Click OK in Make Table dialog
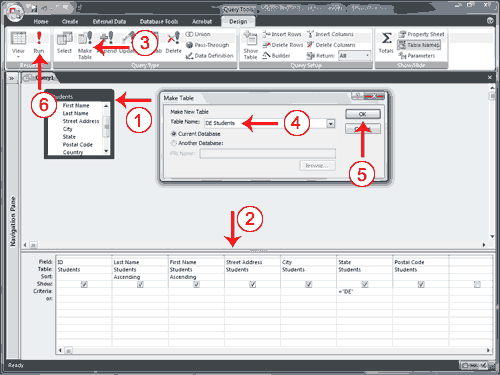The height and width of the screenshot is (375, 500). [x=363, y=114]
